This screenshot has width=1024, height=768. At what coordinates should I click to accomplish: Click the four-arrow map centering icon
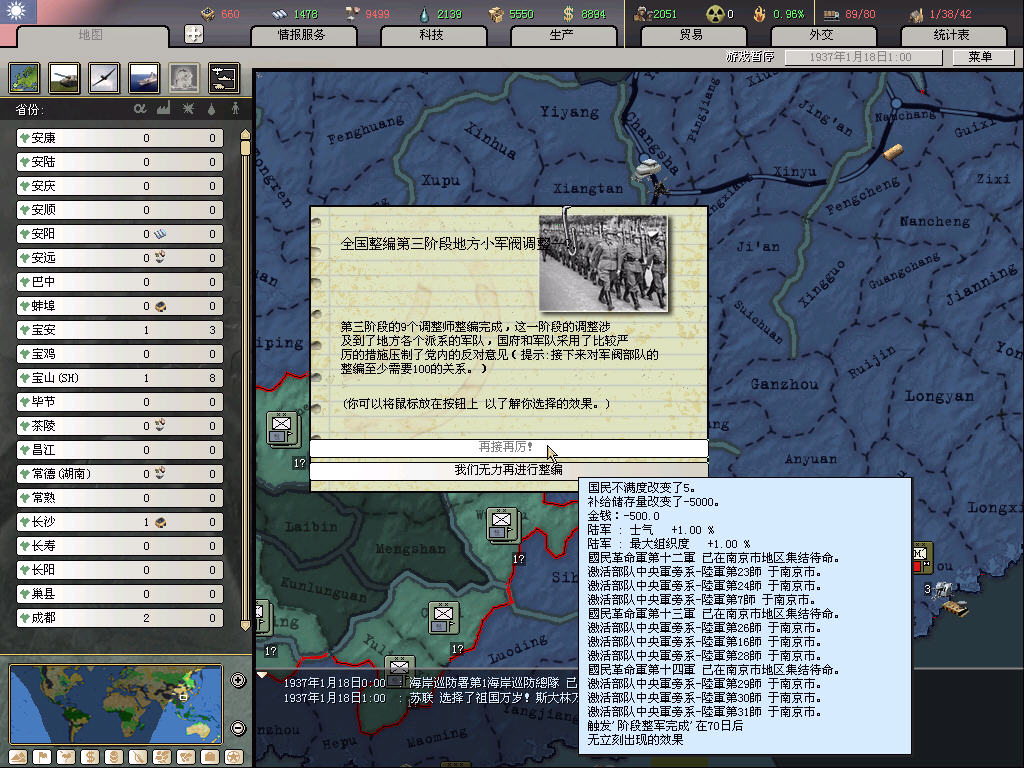(x=194, y=34)
